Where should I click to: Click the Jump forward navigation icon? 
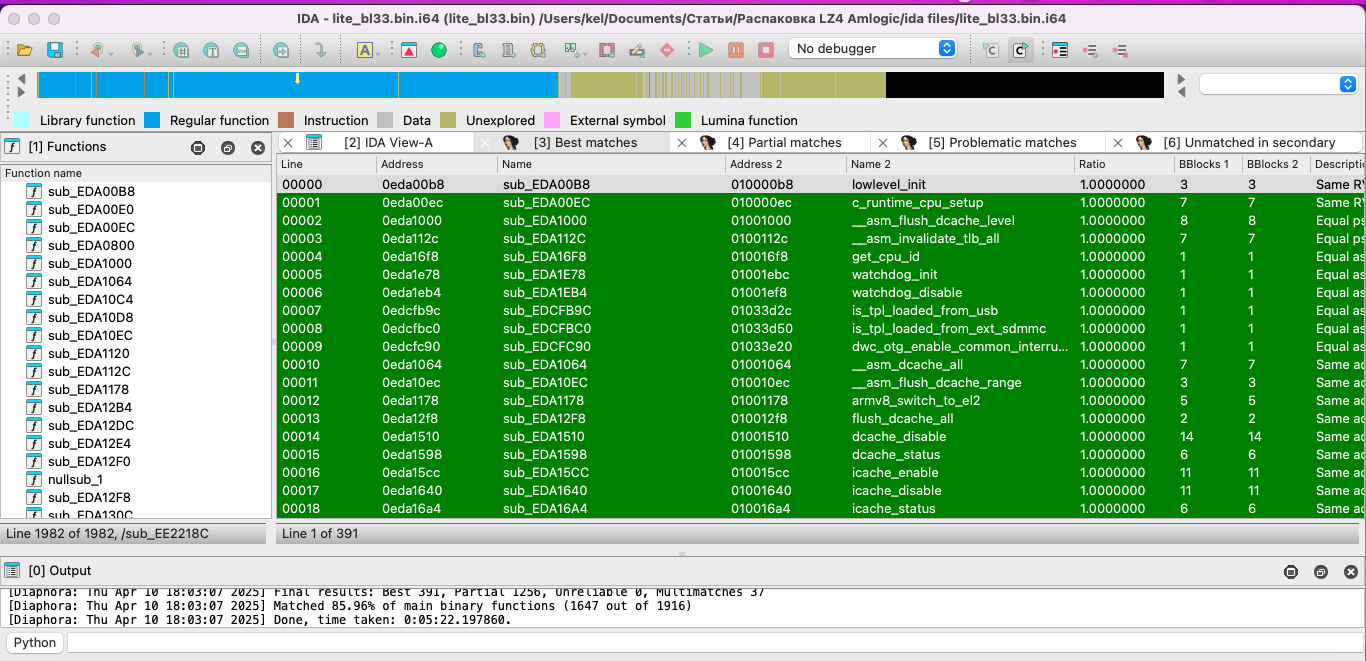coord(139,49)
